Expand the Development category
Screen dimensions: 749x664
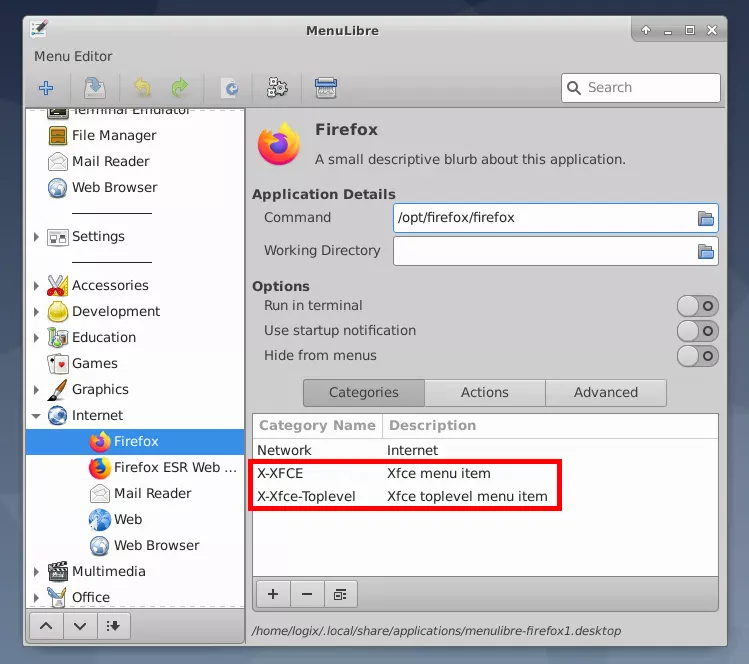[36, 311]
